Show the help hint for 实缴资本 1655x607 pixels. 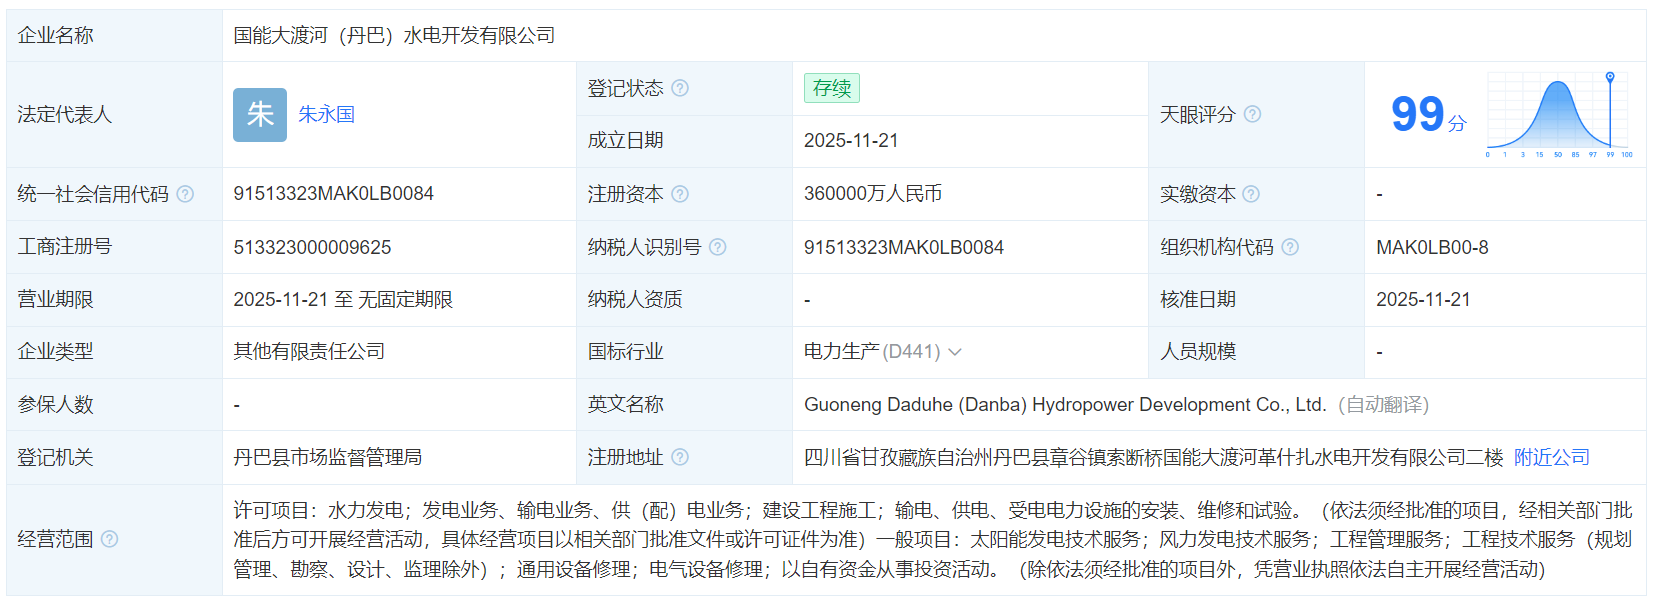click(x=1251, y=194)
